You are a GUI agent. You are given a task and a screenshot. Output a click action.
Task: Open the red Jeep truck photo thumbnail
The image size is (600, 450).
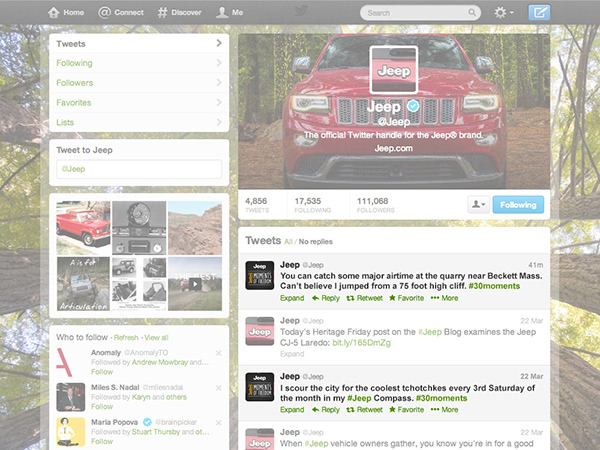pos(83,228)
